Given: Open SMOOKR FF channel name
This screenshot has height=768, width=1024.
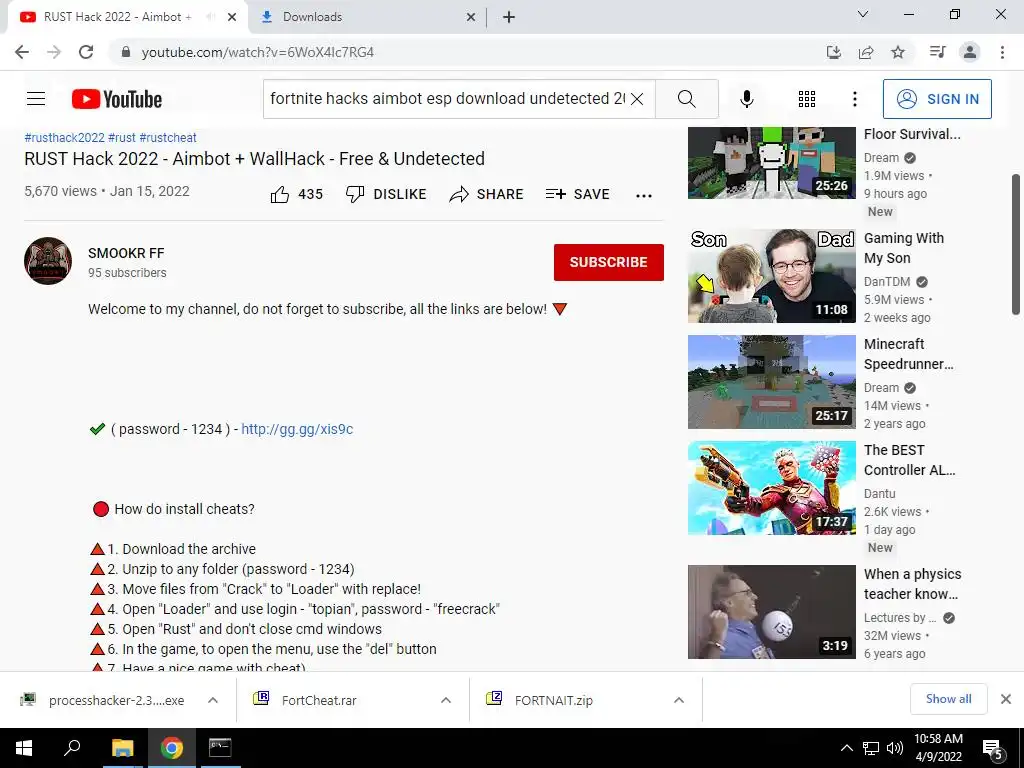Looking at the screenshot, I should 126,253.
